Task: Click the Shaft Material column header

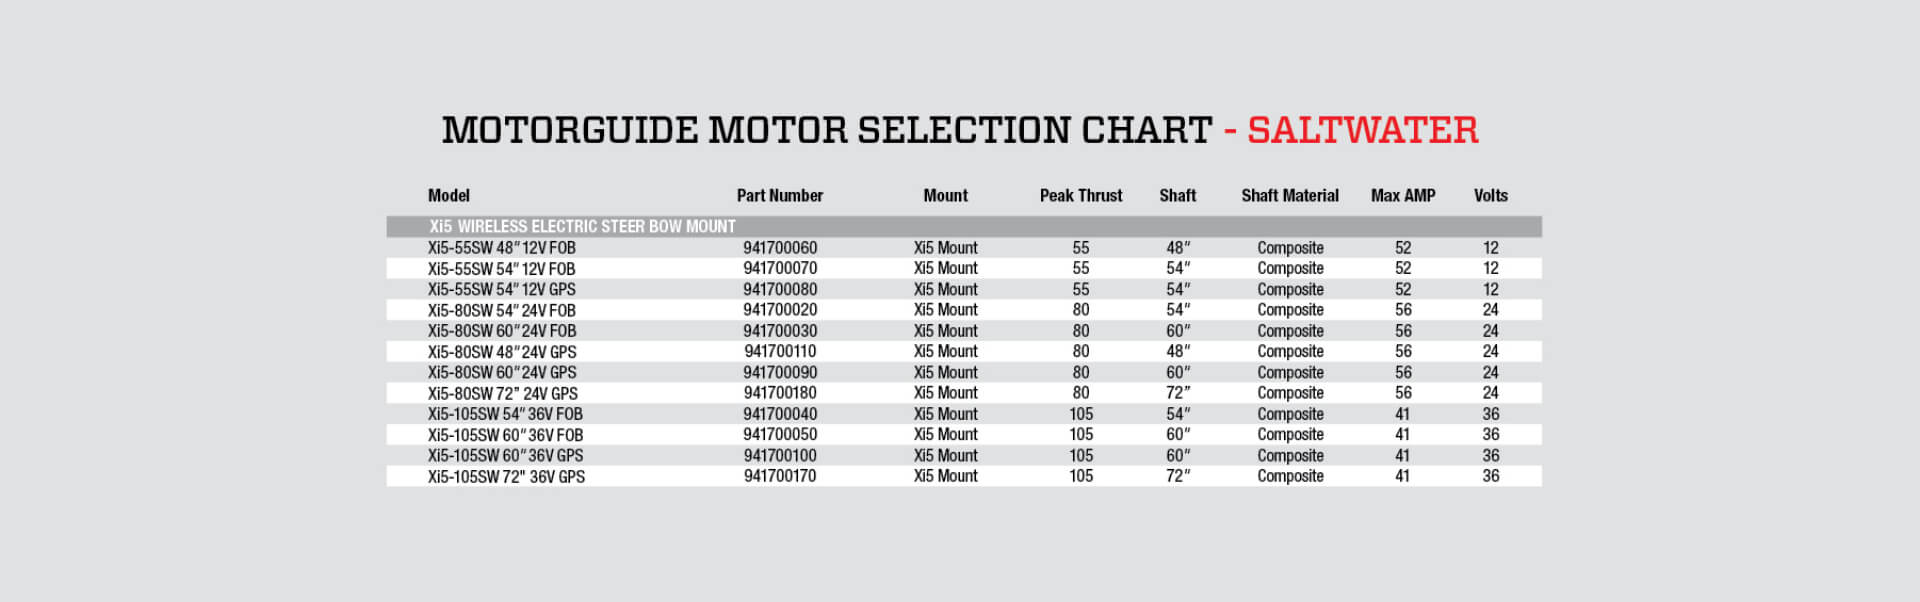Action: pos(1290,196)
